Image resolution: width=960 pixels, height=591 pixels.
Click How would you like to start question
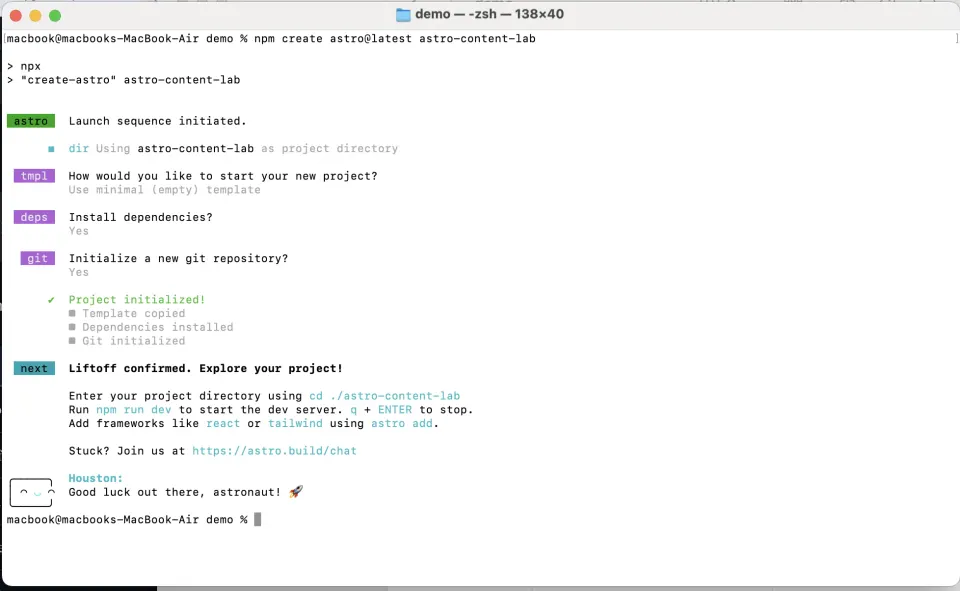(x=223, y=176)
